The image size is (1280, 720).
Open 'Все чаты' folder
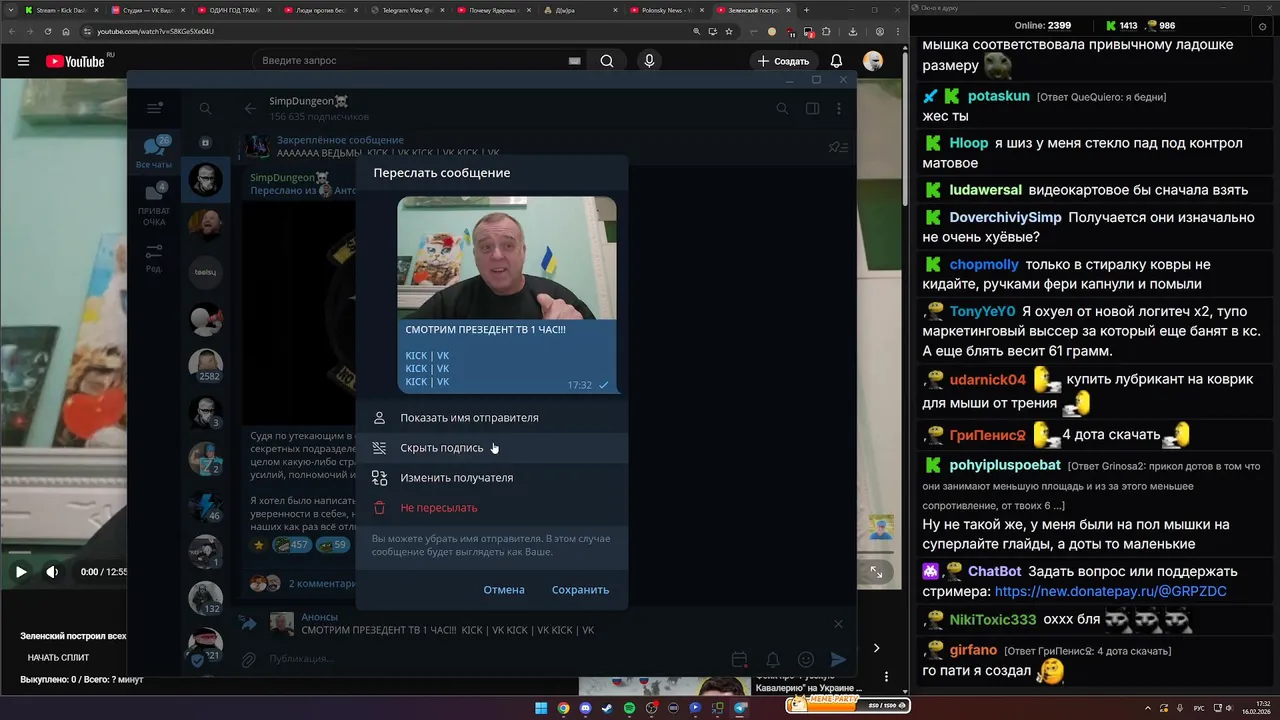click(154, 153)
